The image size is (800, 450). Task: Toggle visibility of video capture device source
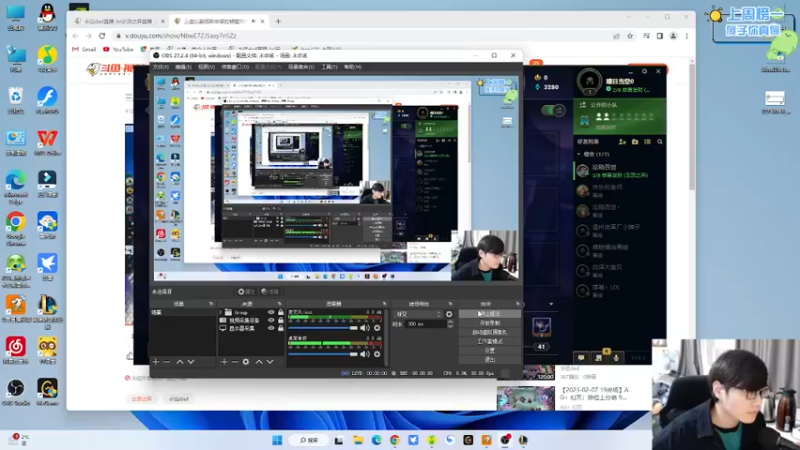[271, 320]
